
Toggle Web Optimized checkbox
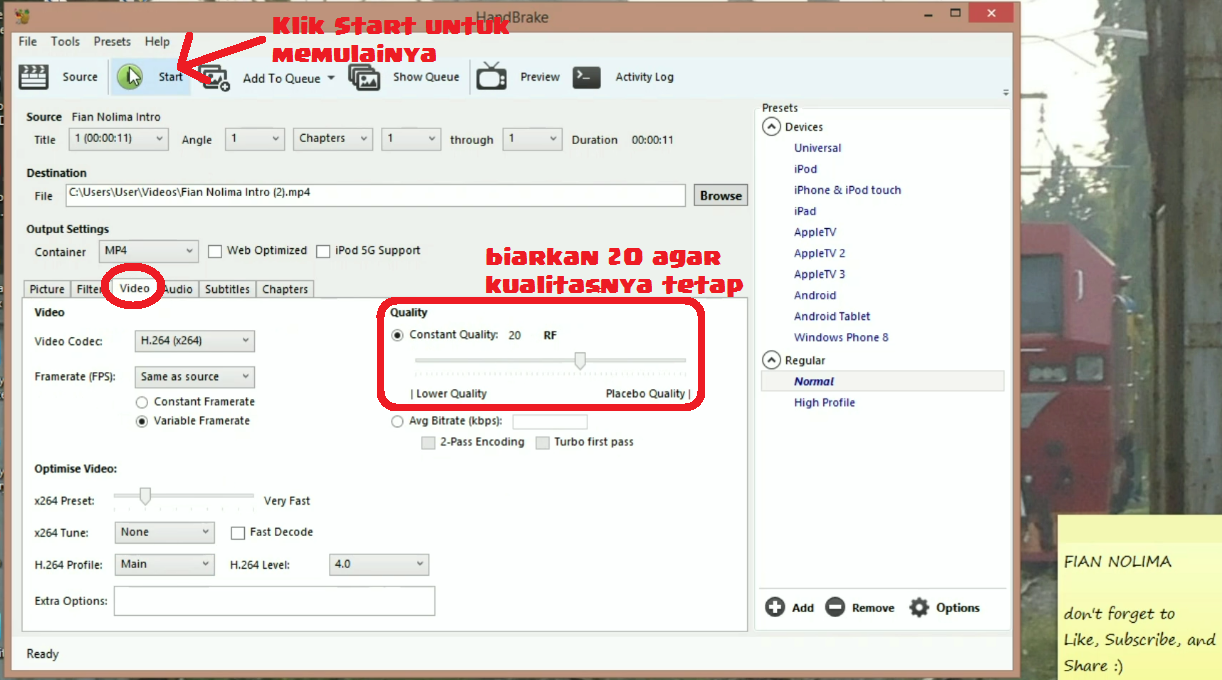click(215, 251)
